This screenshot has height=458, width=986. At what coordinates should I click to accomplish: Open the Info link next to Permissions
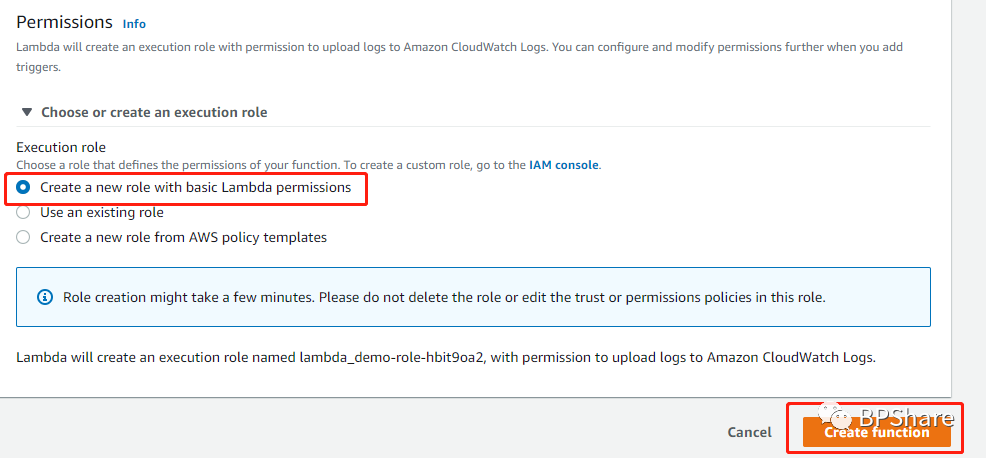pyautogui.click(x=133, y=23)
